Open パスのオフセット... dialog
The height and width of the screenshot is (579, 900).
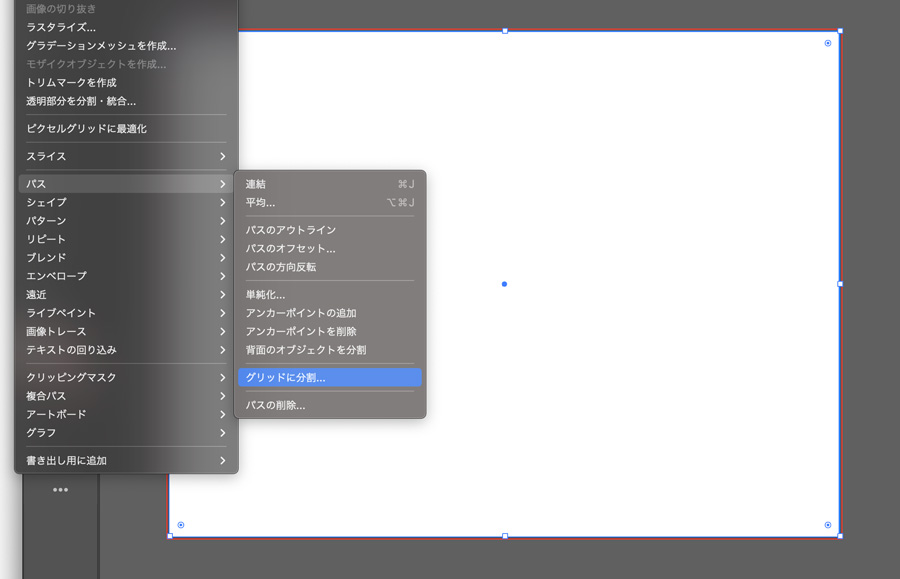(x=330, y=248)
